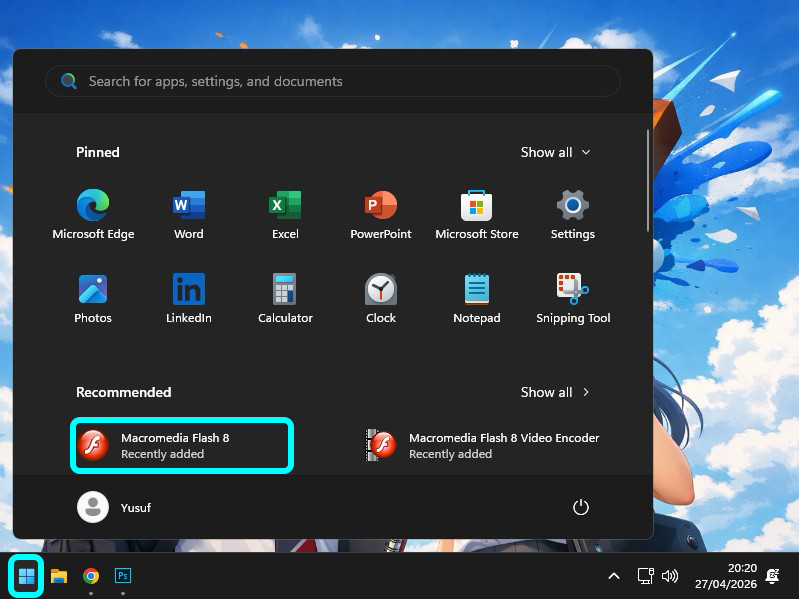Expand pinned apps with Show all
799x599 pixels.
(x=555, y=152)
